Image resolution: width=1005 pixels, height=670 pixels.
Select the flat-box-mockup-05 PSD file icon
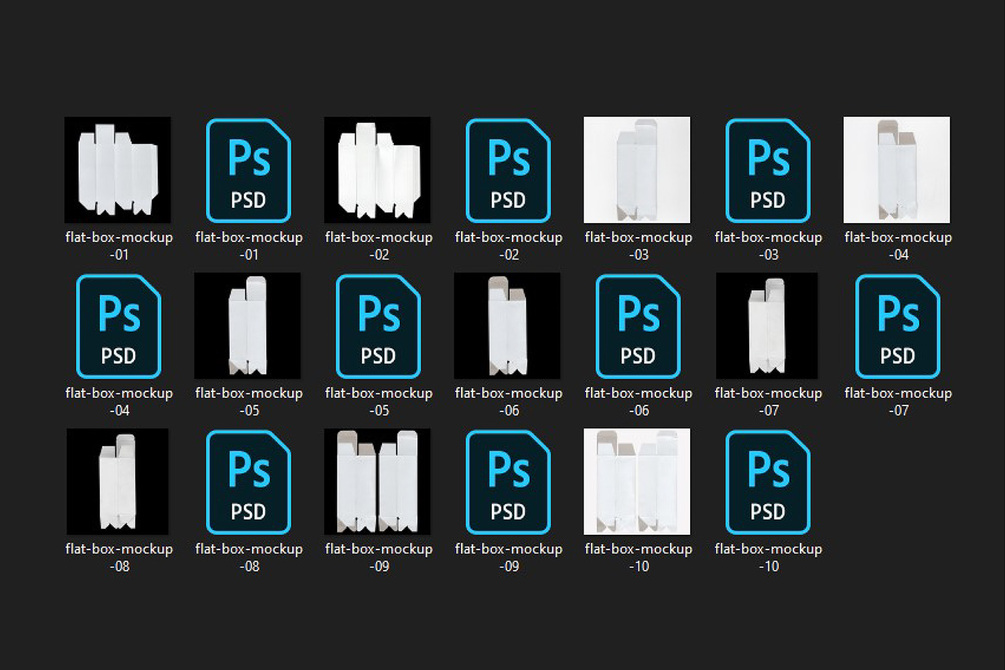coord(378,326)
